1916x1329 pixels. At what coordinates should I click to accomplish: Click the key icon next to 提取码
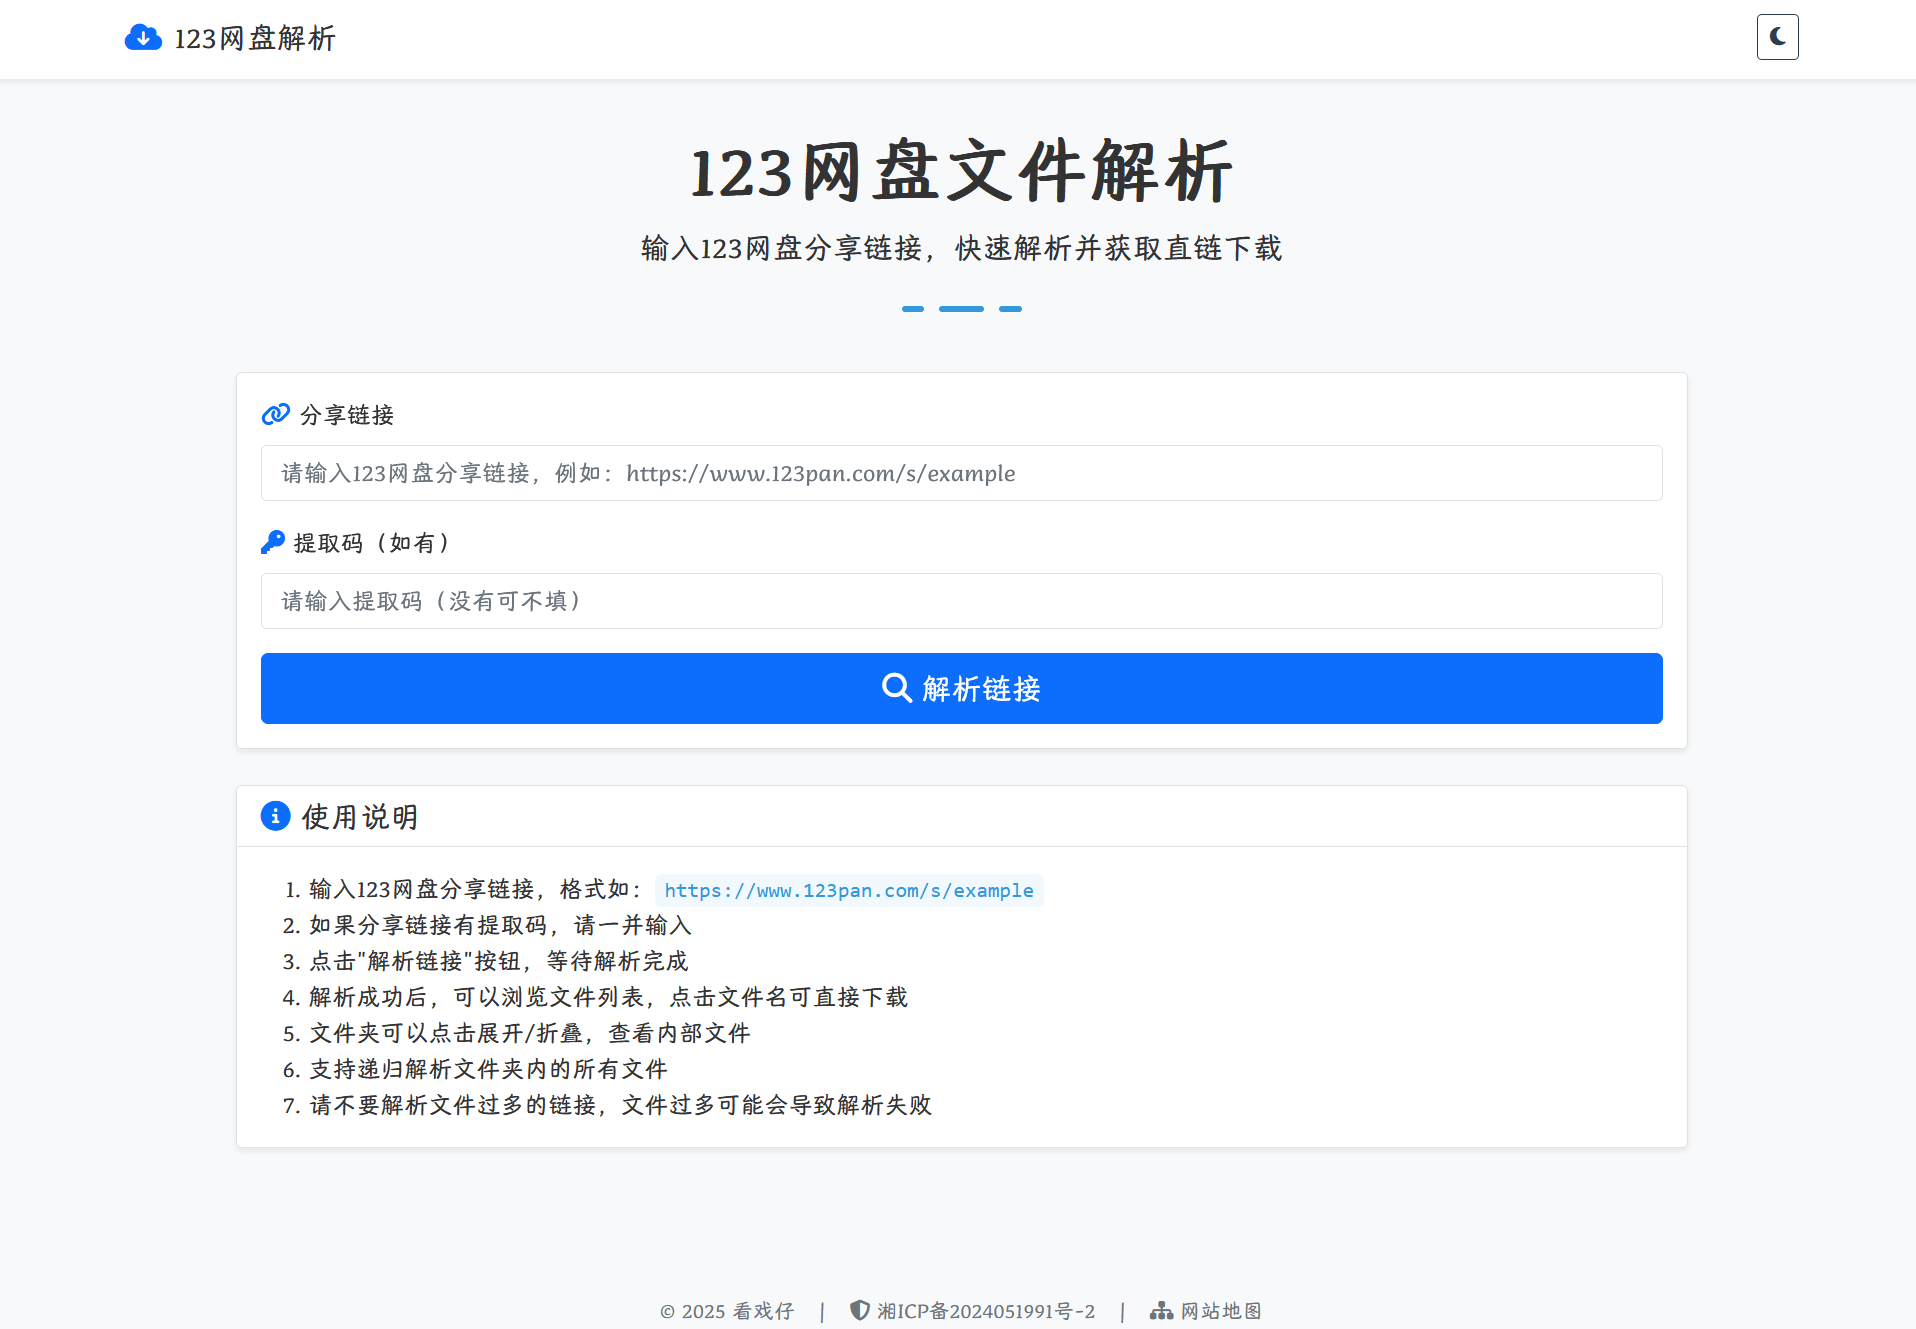pyautogui.click(x=272, y=542)
